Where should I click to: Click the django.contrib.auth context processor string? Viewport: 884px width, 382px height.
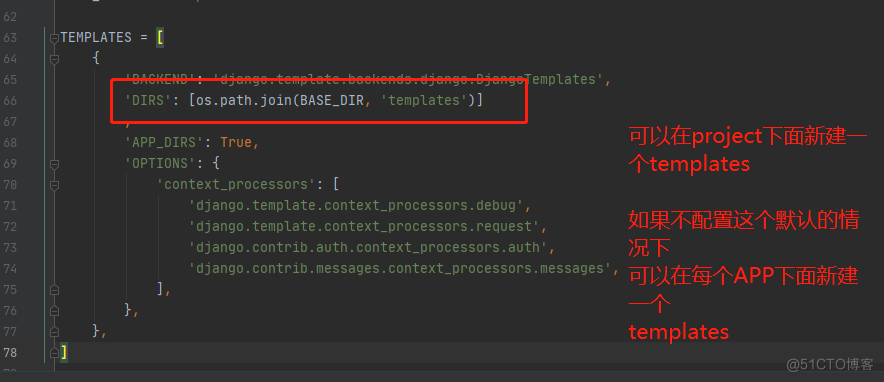(x=369, y=248)
